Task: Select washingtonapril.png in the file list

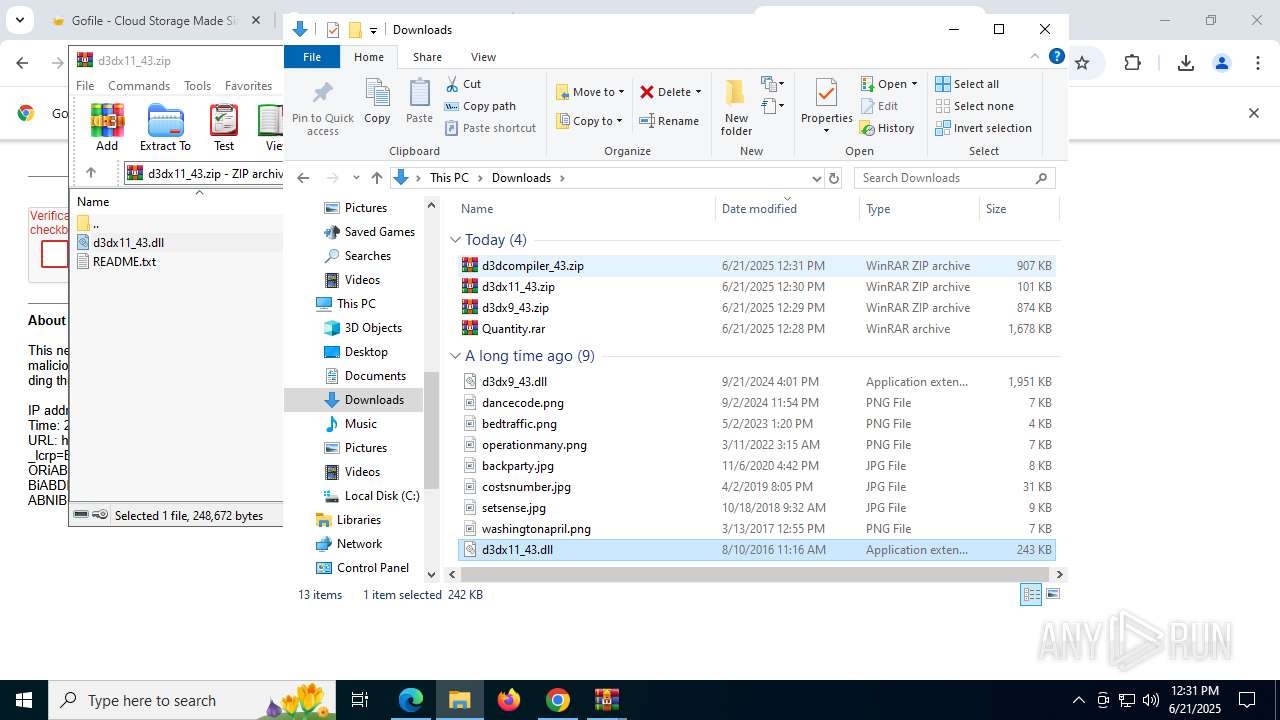Action: click(x=757, y=529)
